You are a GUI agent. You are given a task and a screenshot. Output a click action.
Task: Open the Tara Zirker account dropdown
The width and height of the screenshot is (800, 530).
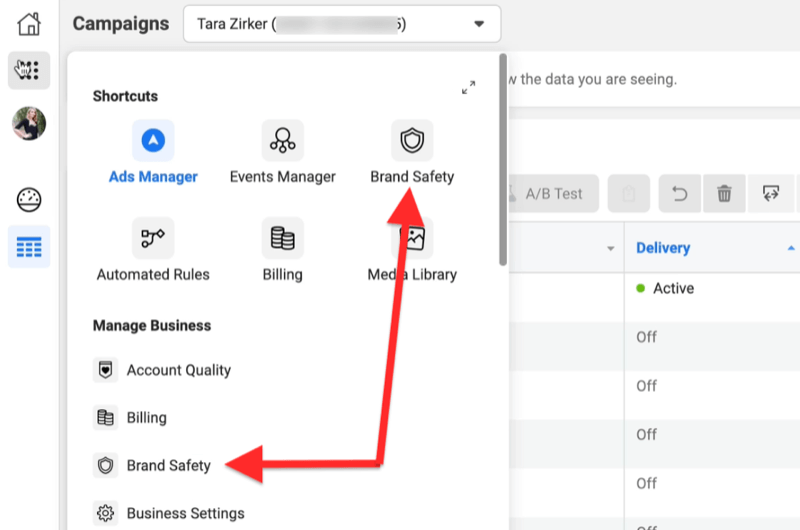[x=342, y=24]
